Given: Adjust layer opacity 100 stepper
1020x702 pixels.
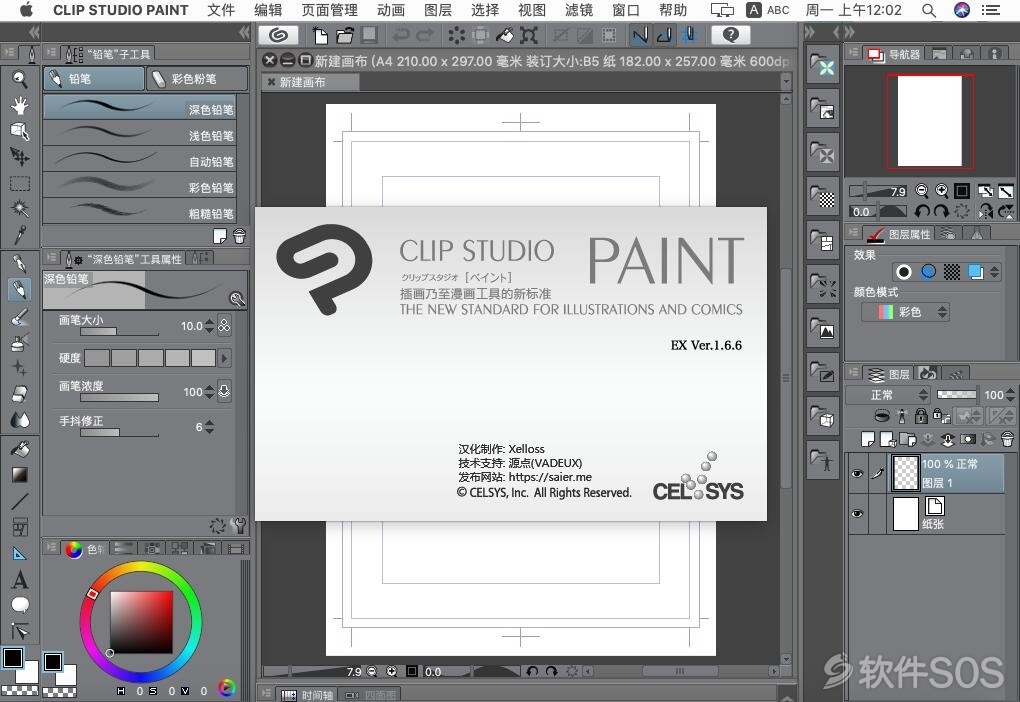Looking at the screenshot, I should pos(1010,395).
